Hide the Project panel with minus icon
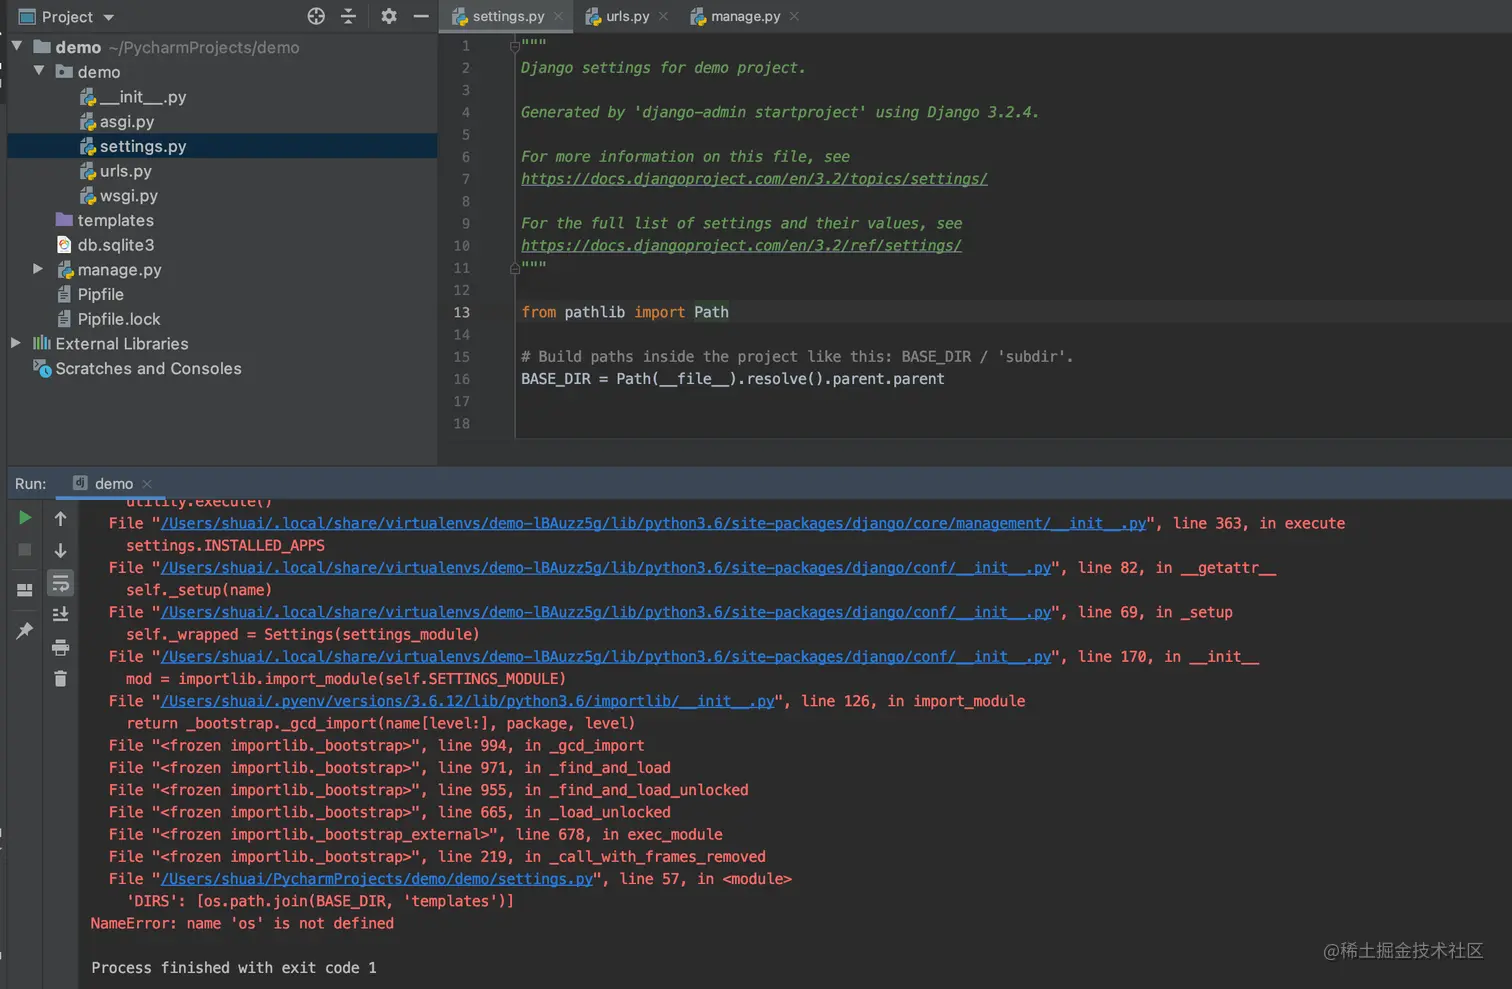Screen dimensions: 1512x989 pos(421,16)
